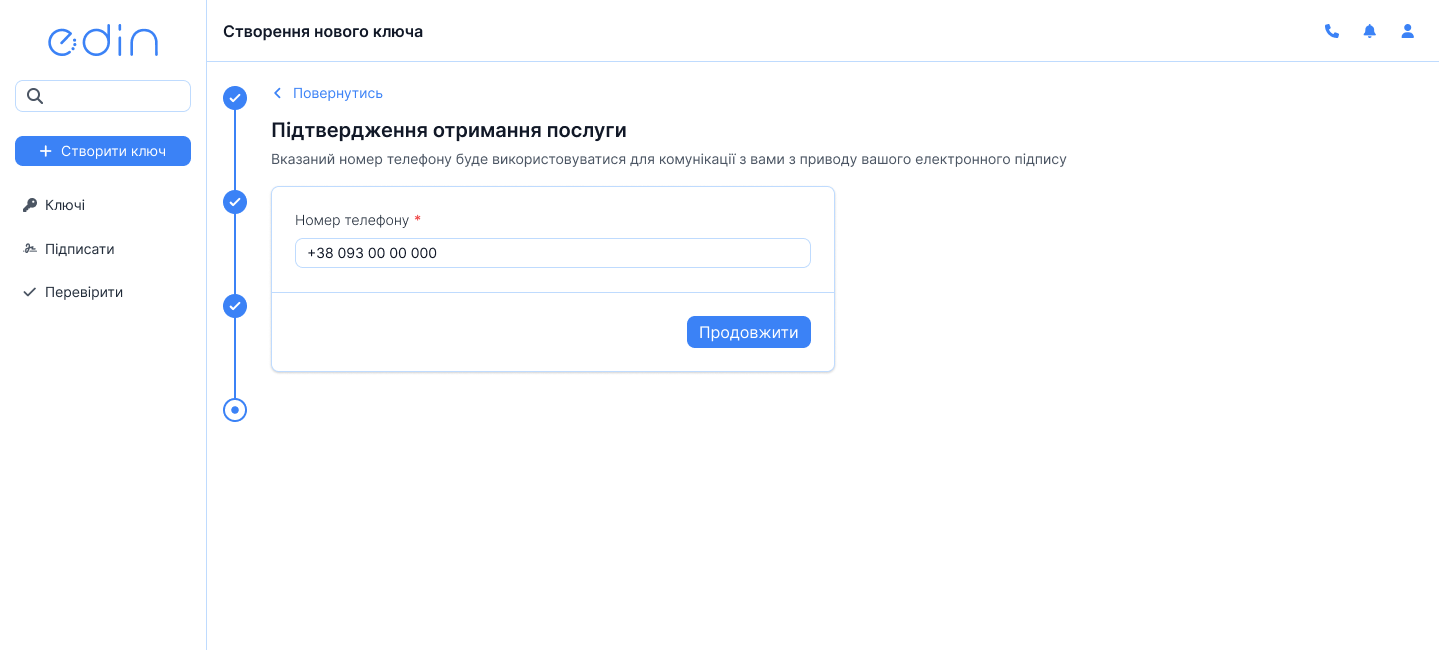Click the signature icon beside Підписати
Viewport: 1439px width, 650px height.
(30, 249)
